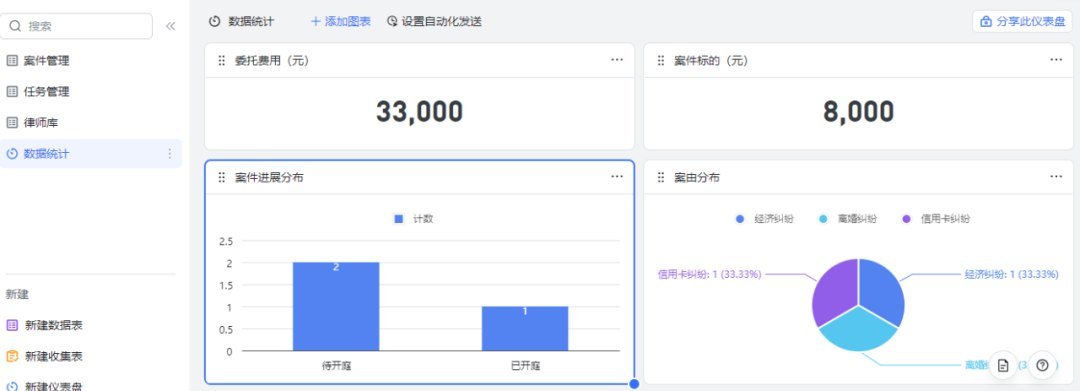Click 待开庭 axis label
The width and height of the screenshot is (1080, 391).
click(336, 365)
